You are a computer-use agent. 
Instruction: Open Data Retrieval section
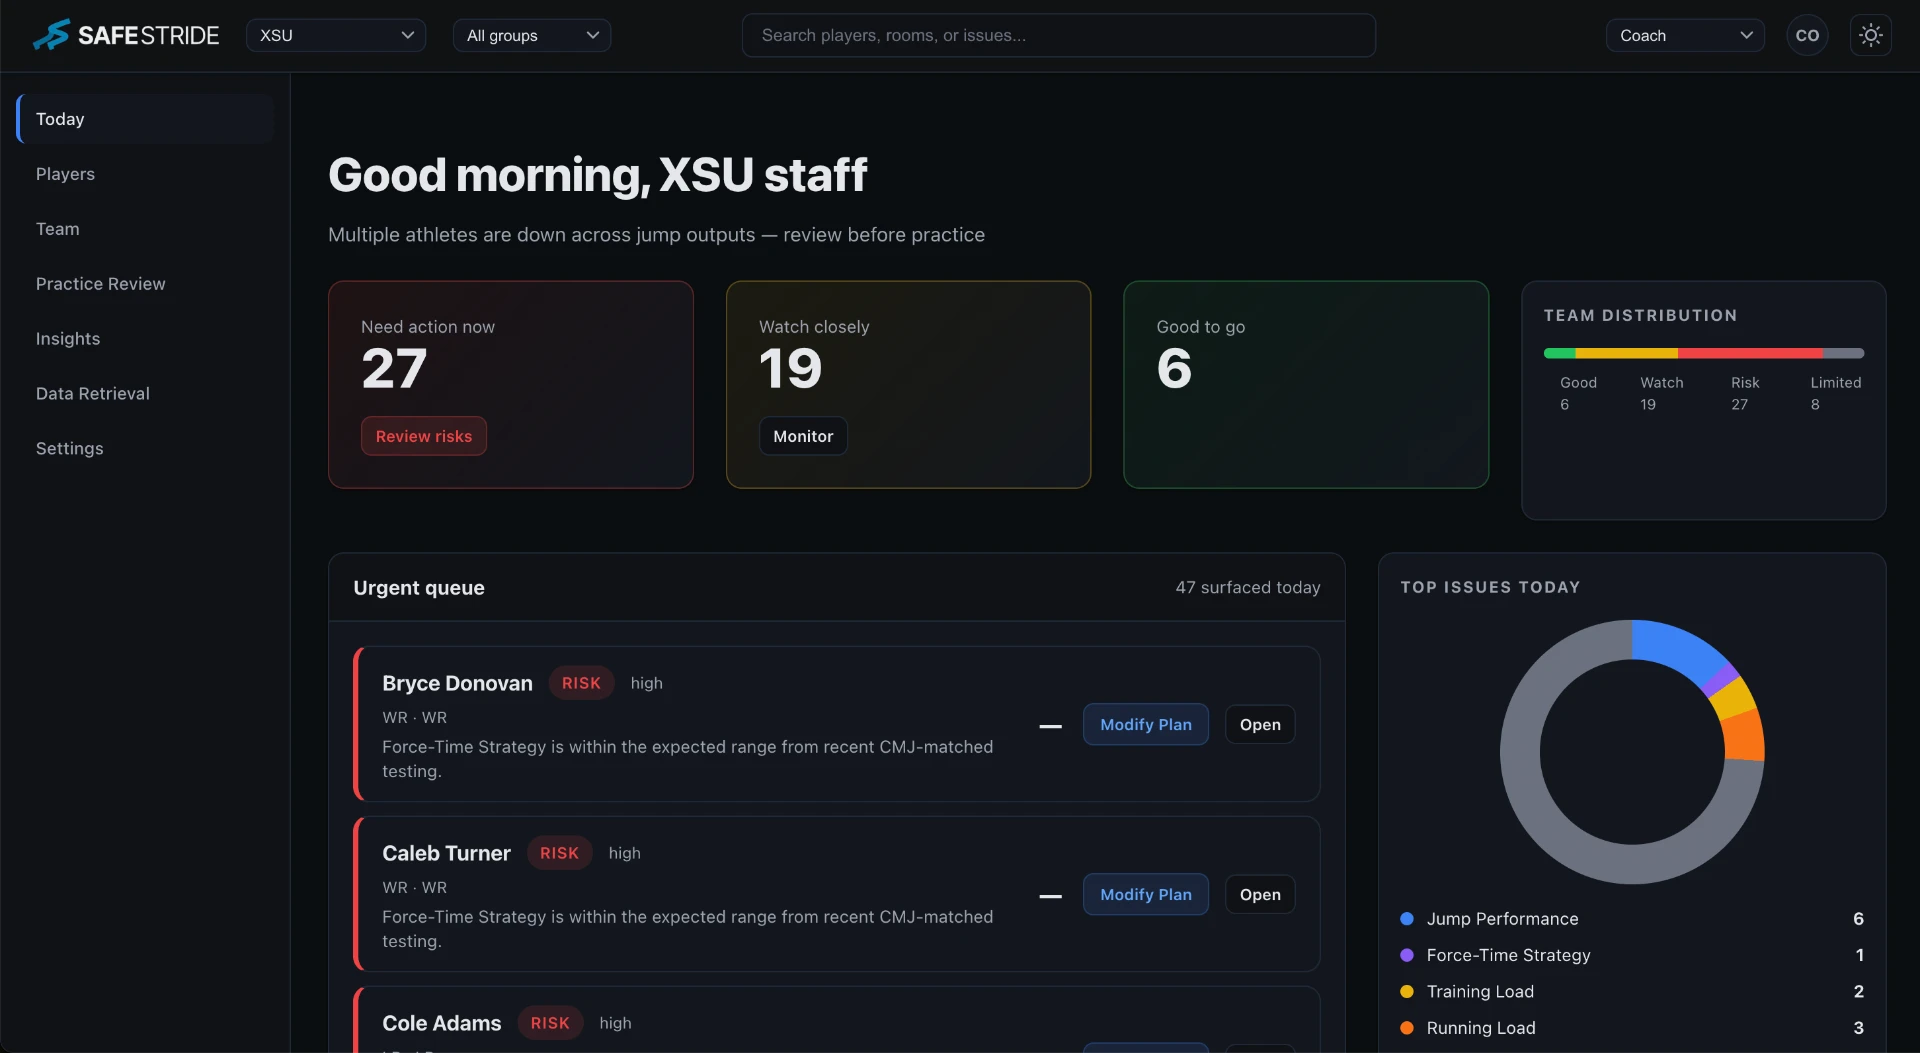[146, 394]
